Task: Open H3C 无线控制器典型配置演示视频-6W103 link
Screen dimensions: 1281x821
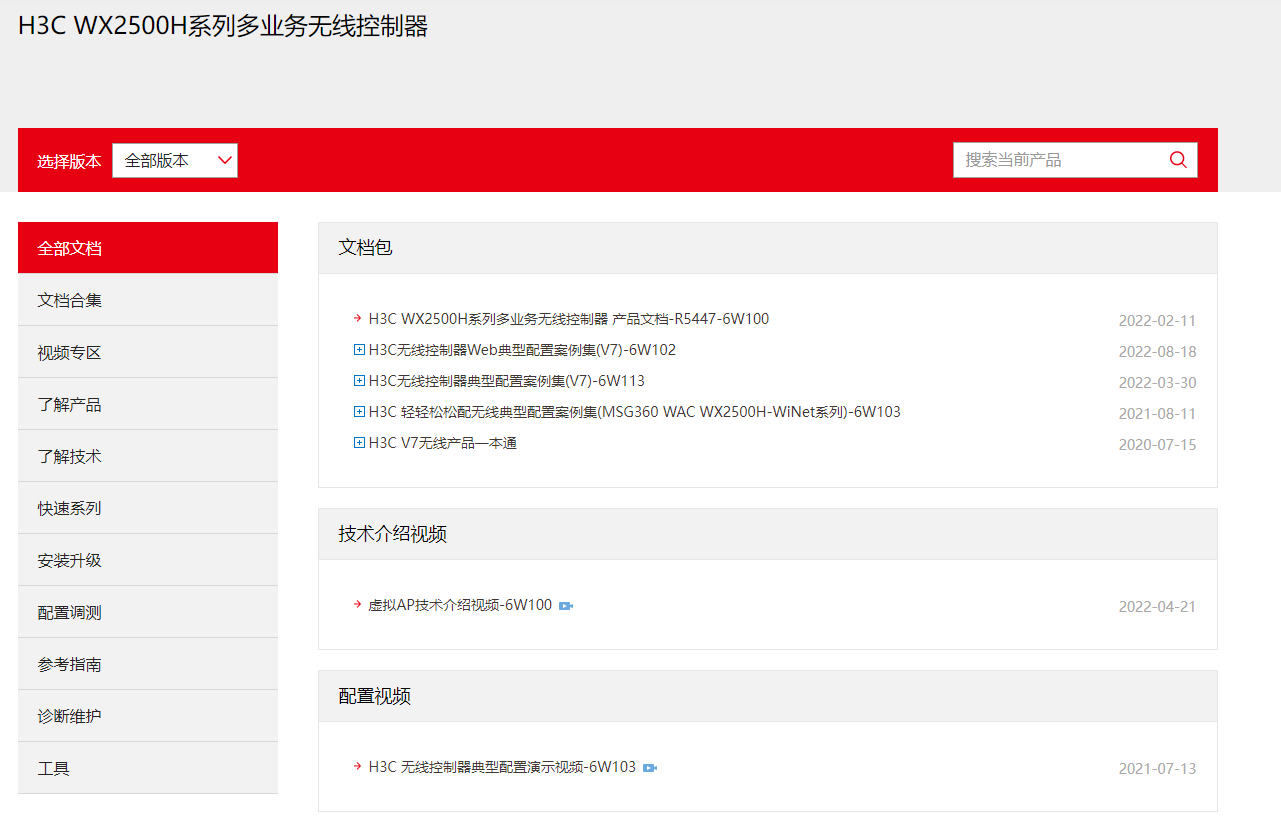Action: 502,767
